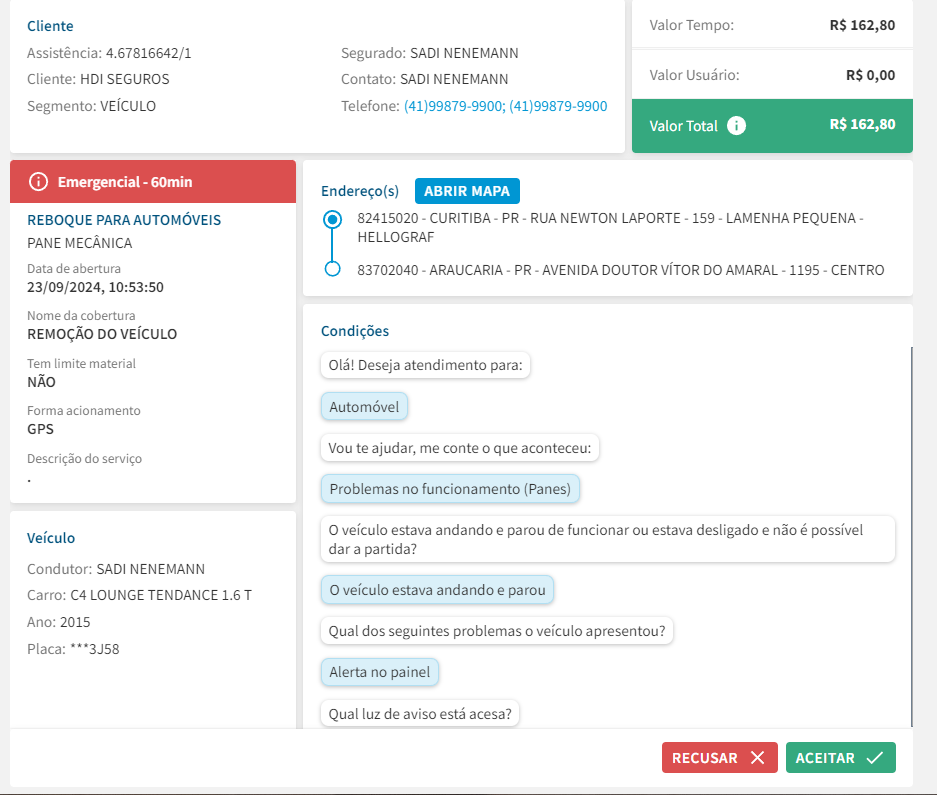The height and width of the screenshot is (795, 937).
Task: Select the origin address marker for Curitiba
Action: 333,219
